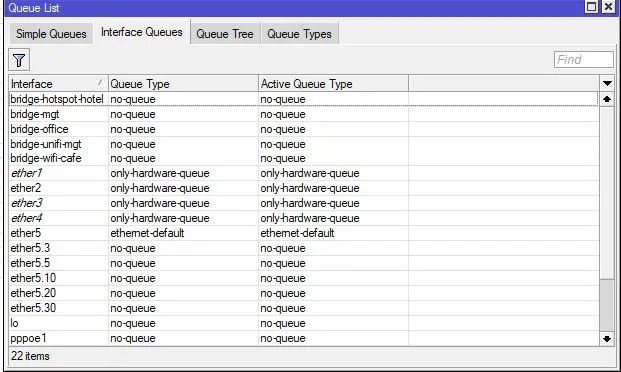Maximize the Queue List window
The height and width of the screenshot is (372, 621).
591,7
